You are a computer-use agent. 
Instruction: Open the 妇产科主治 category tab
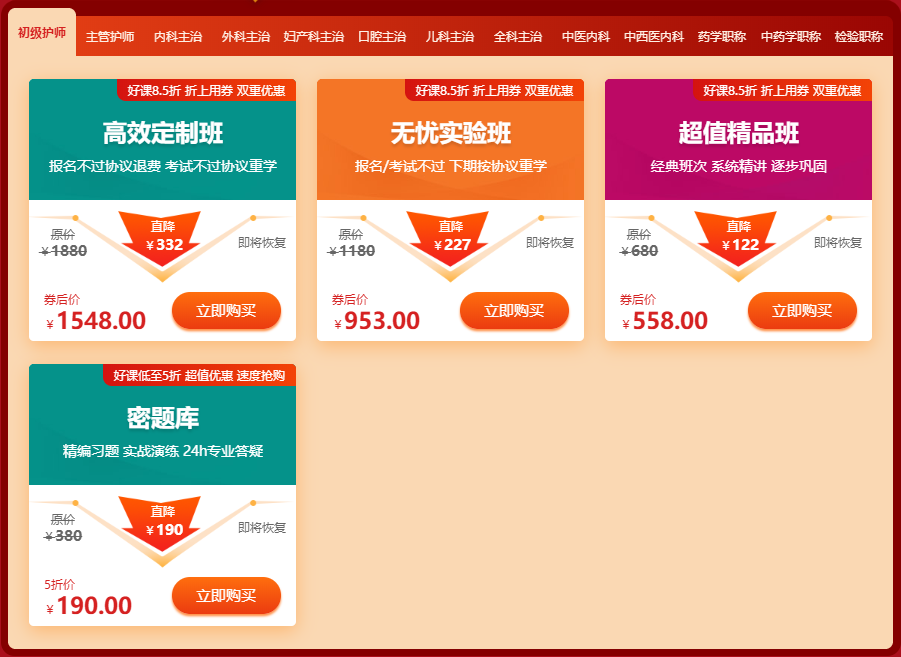[314, 37]
